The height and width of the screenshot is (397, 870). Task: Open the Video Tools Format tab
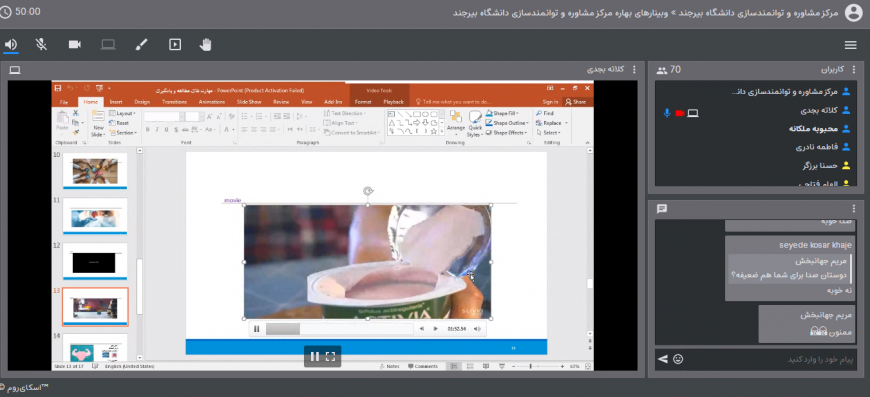pos(363,102)
